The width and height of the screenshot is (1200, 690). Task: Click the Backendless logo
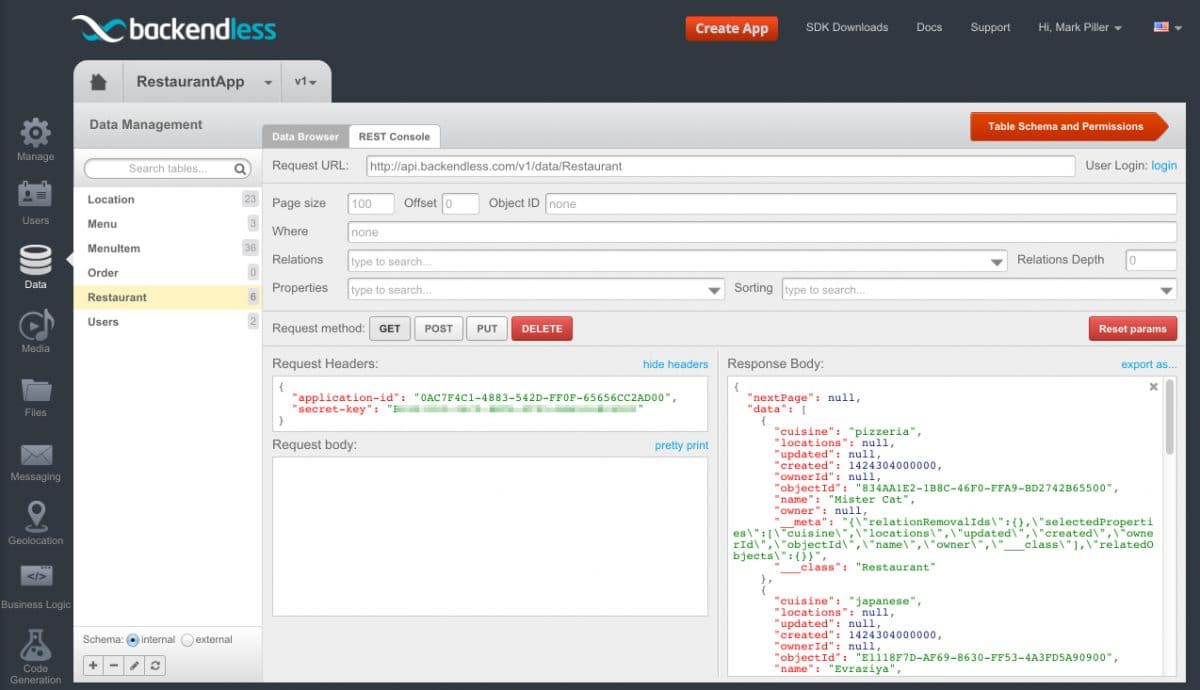click(x=174, y=28)
